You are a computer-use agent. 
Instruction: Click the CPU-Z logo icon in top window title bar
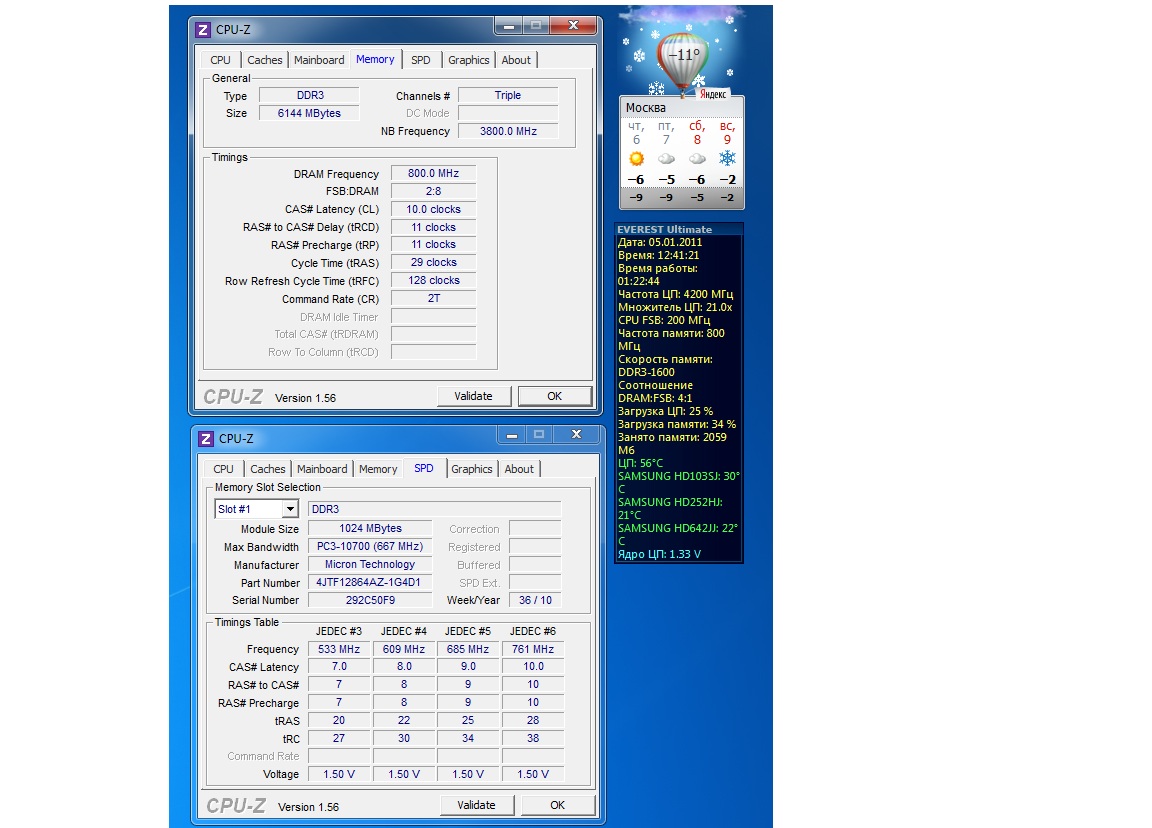click(204, 30)
